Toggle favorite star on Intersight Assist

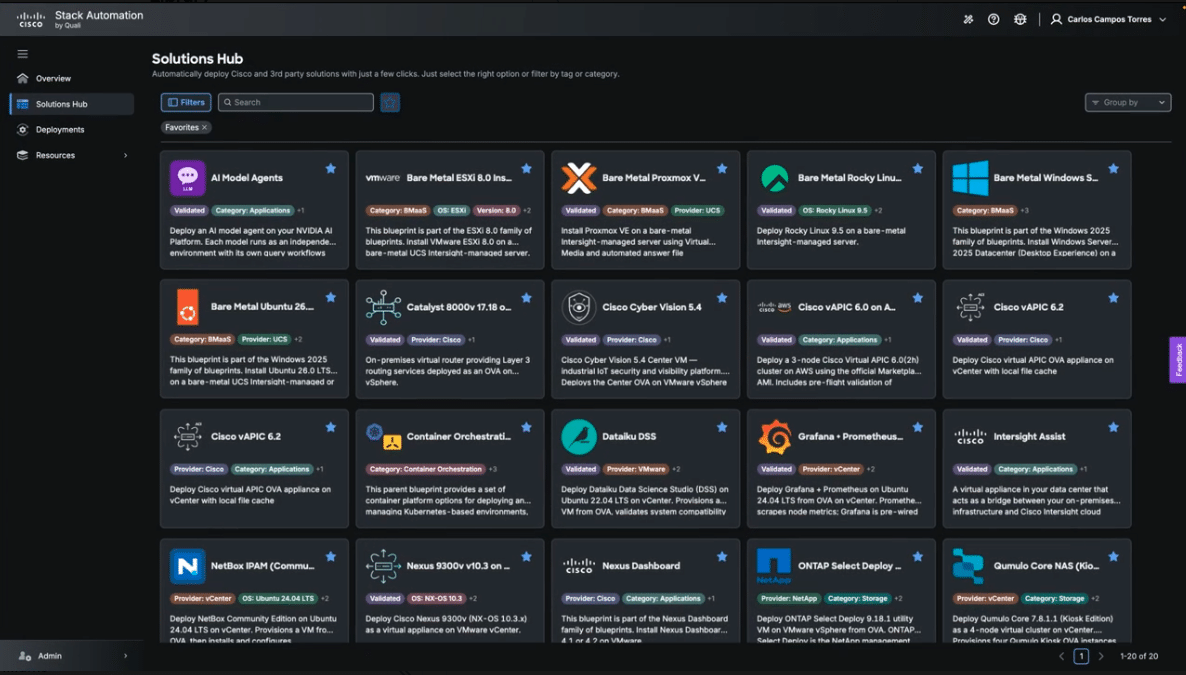(x=1113, y=428)
